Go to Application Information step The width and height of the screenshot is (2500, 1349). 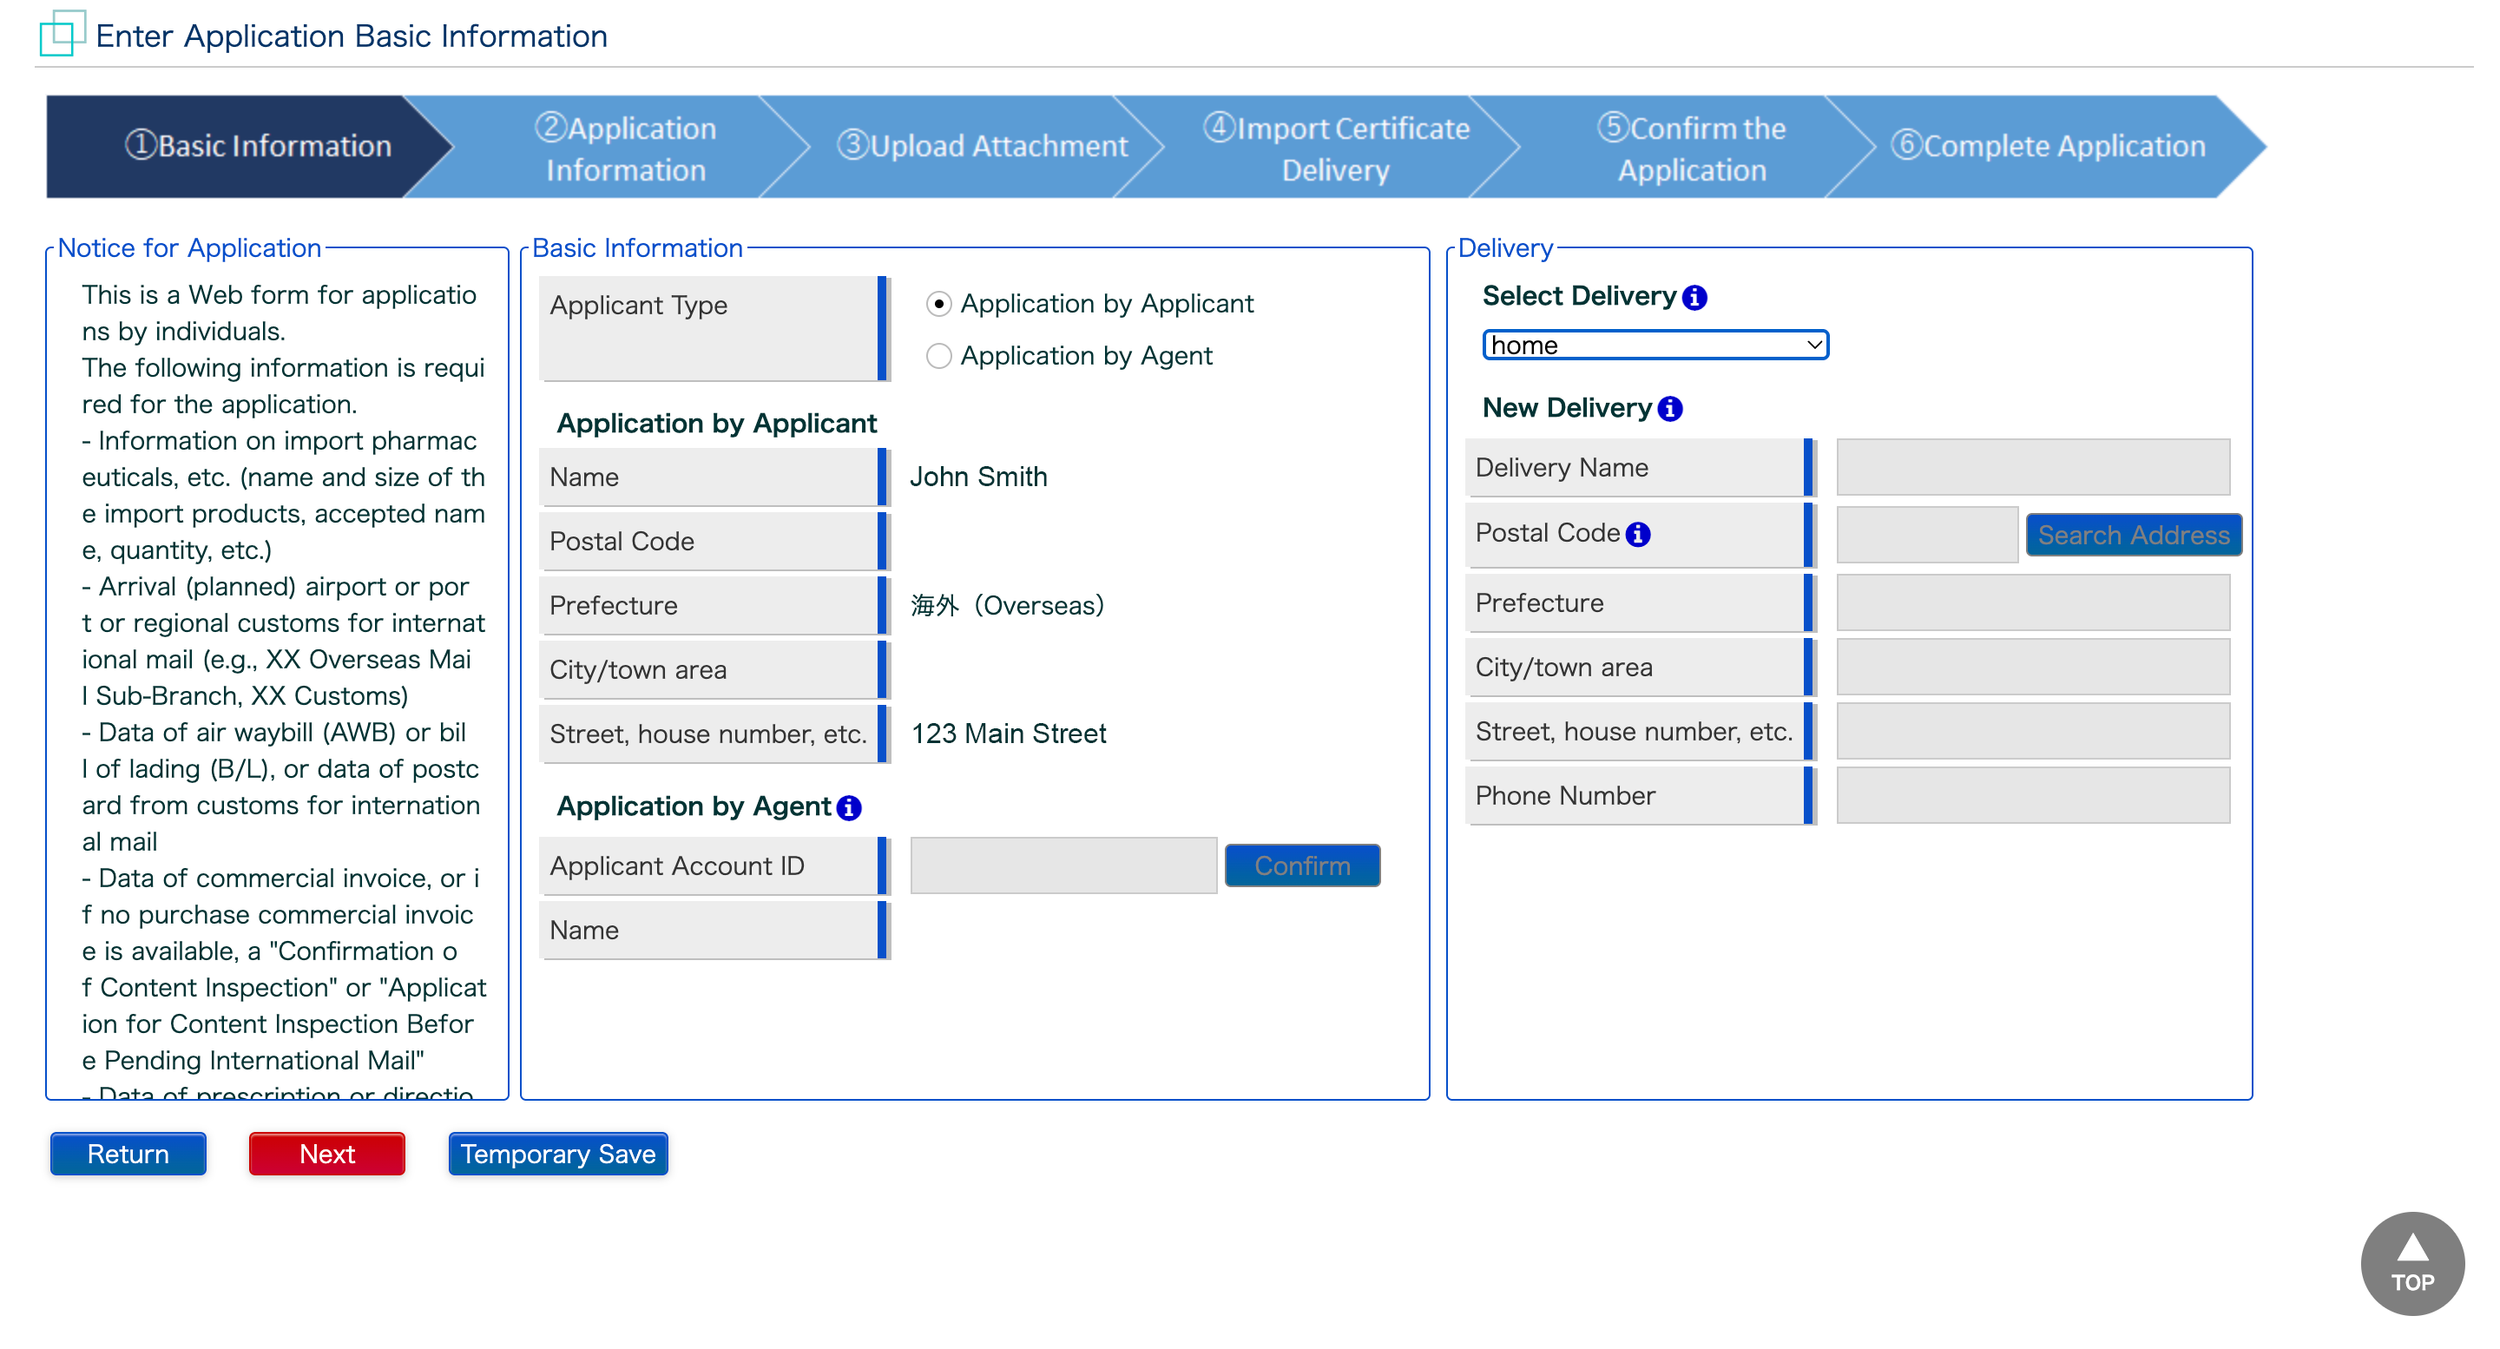click(x=625, y=148)
